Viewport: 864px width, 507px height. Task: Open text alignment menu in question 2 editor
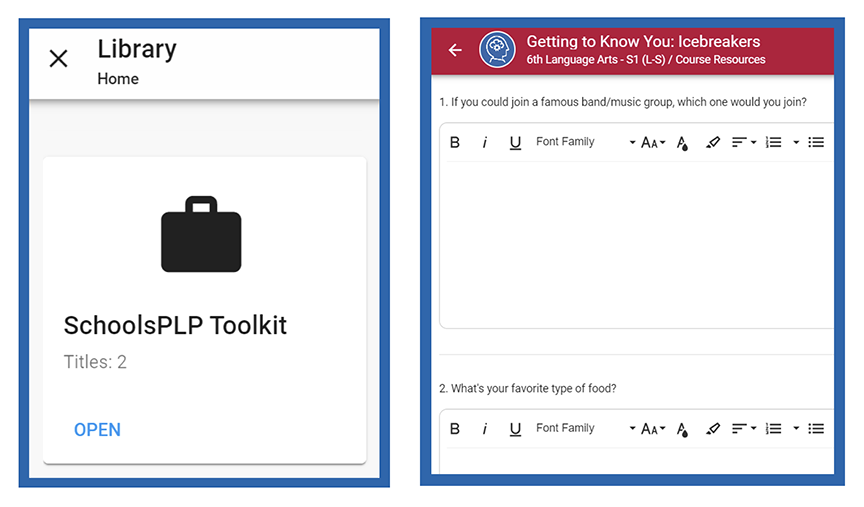coord(744,429)
